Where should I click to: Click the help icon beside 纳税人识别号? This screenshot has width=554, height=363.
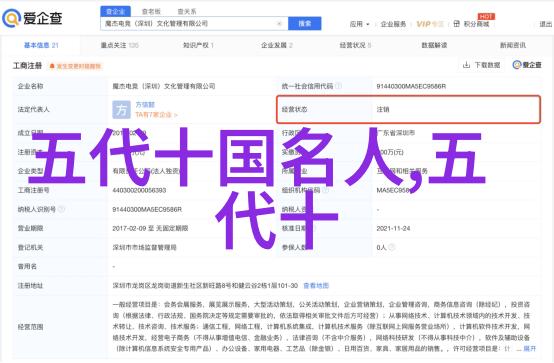click(x=61, y=209)
